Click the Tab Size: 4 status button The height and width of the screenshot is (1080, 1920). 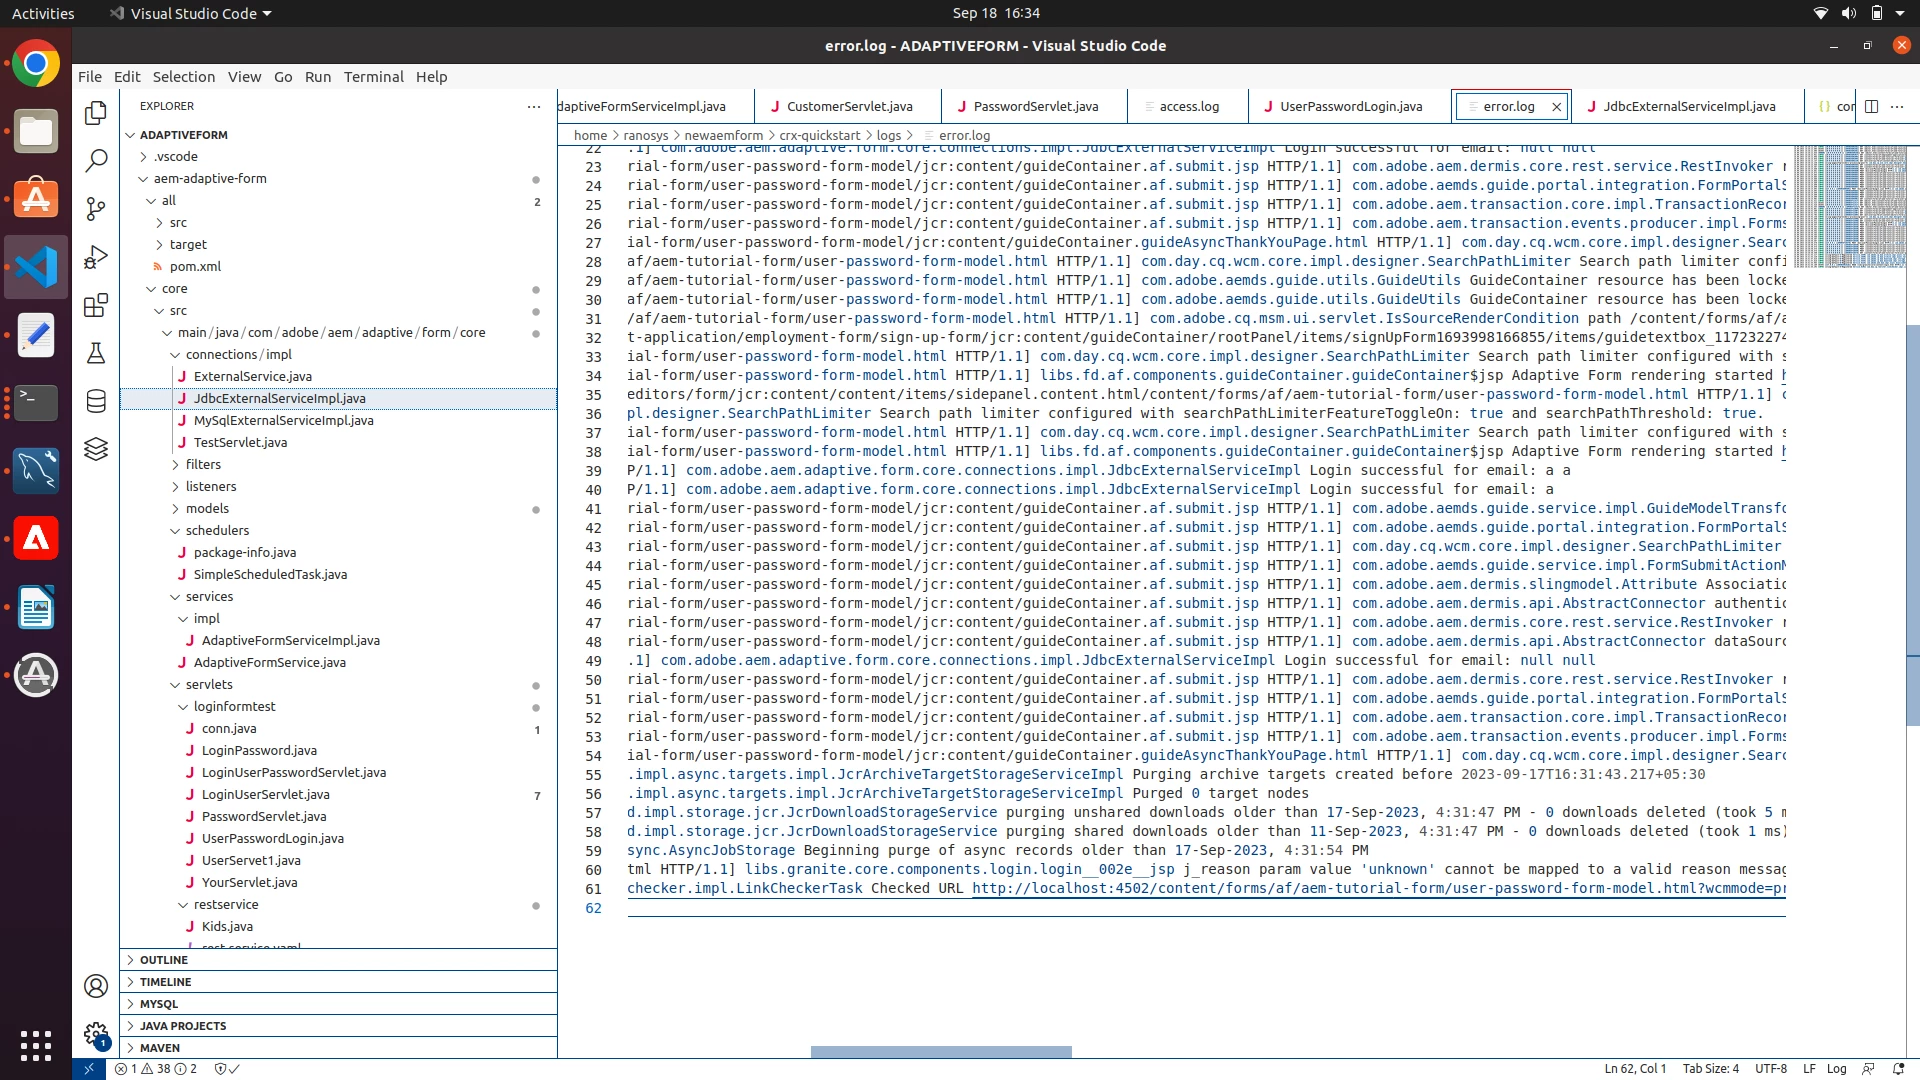1710,1068
